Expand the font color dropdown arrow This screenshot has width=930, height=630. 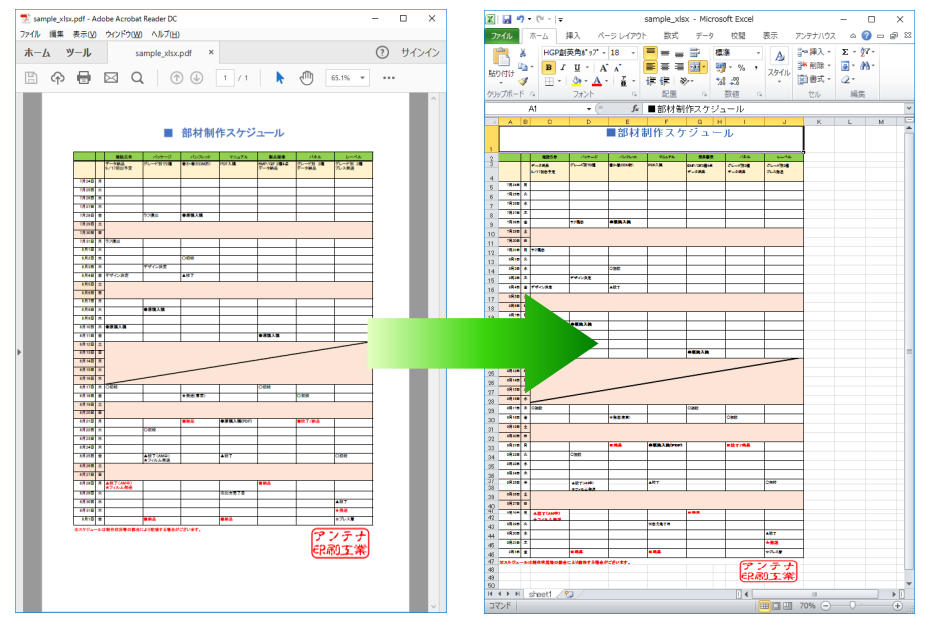[606, 81]
